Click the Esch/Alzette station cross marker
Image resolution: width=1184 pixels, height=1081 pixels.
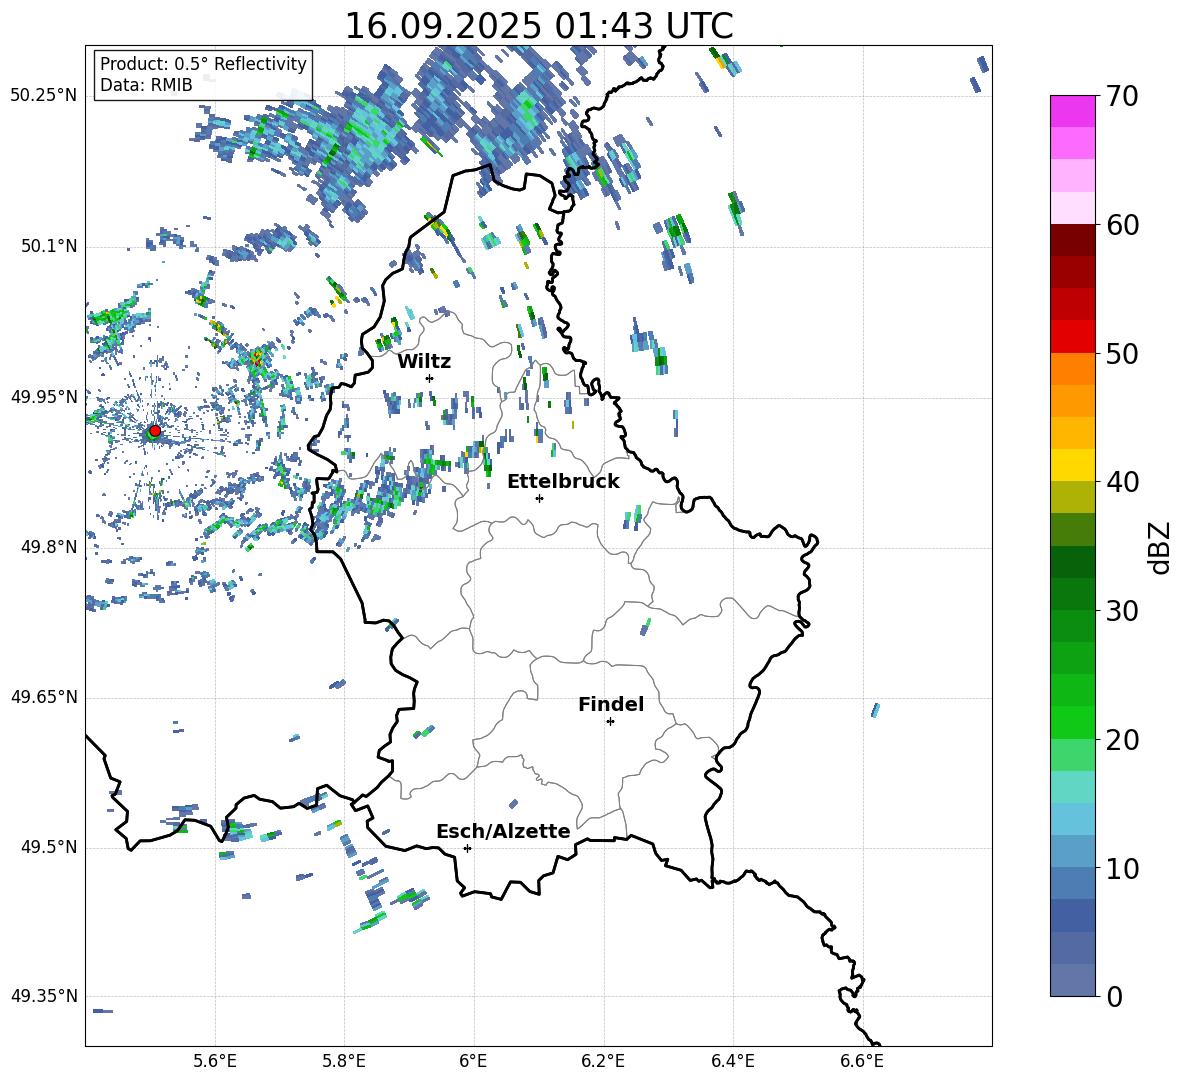click(467, 848)
